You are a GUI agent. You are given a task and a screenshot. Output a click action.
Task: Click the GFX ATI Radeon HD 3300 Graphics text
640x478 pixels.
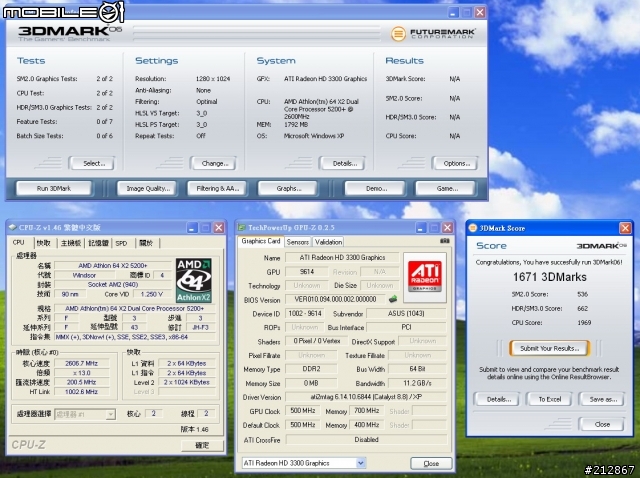(325, 79)
